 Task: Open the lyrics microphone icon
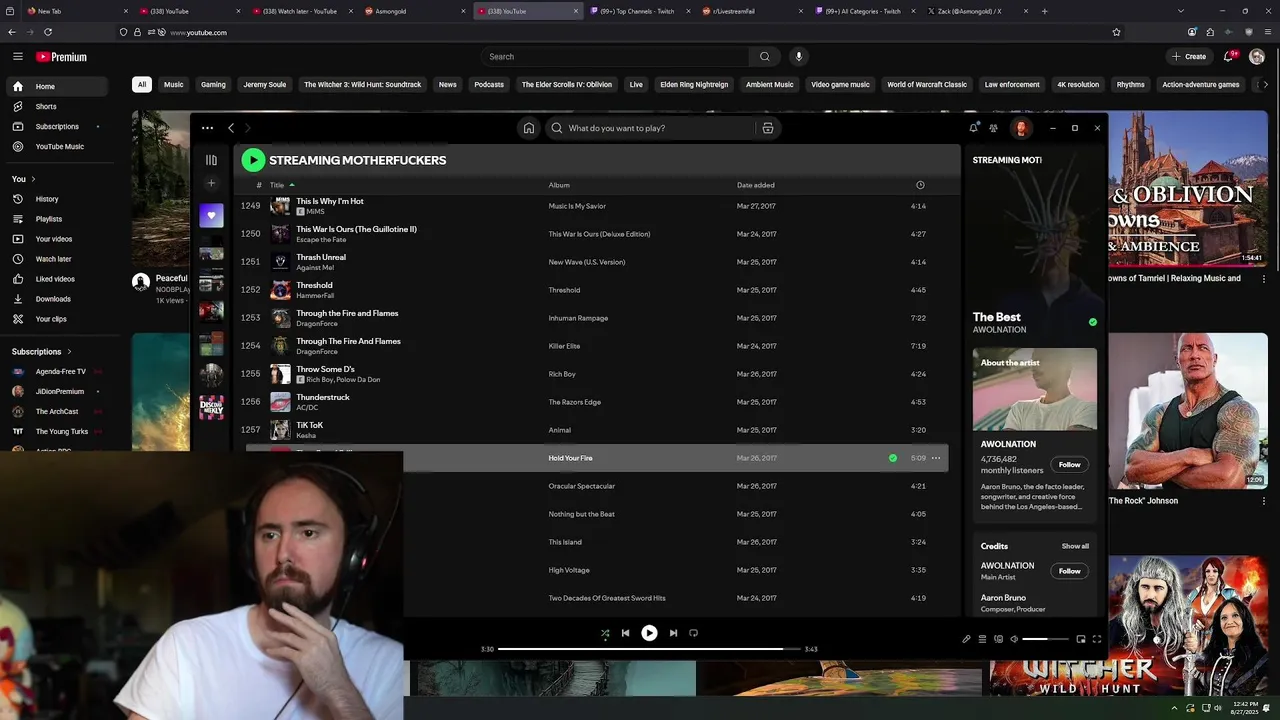[966, 639]
